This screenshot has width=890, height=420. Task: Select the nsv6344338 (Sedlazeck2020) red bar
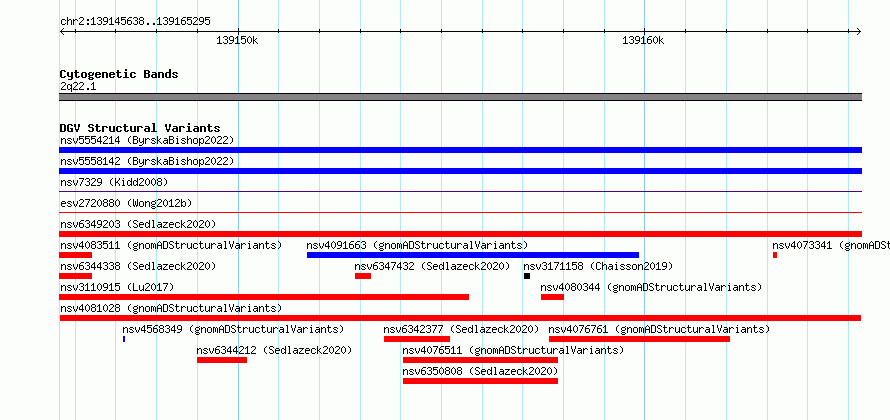click(x=75, y=276)
